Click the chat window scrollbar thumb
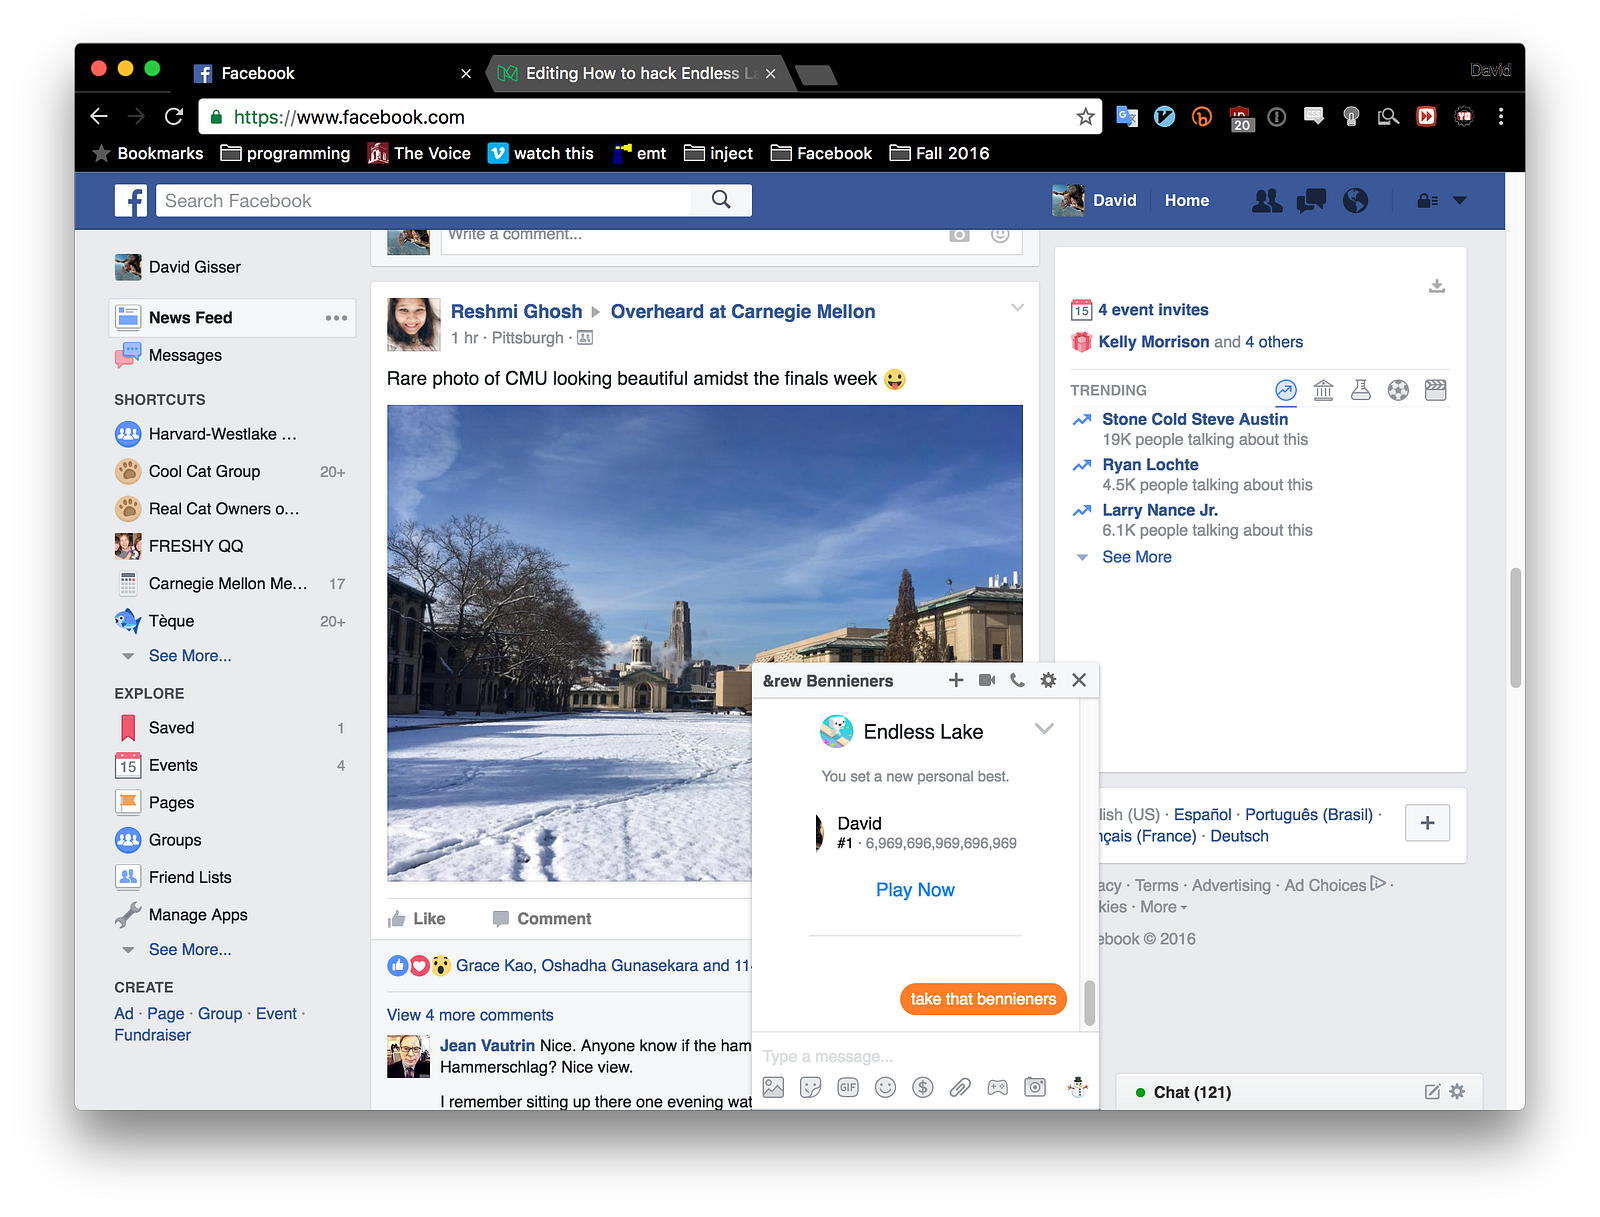 coord(1090,1002)
